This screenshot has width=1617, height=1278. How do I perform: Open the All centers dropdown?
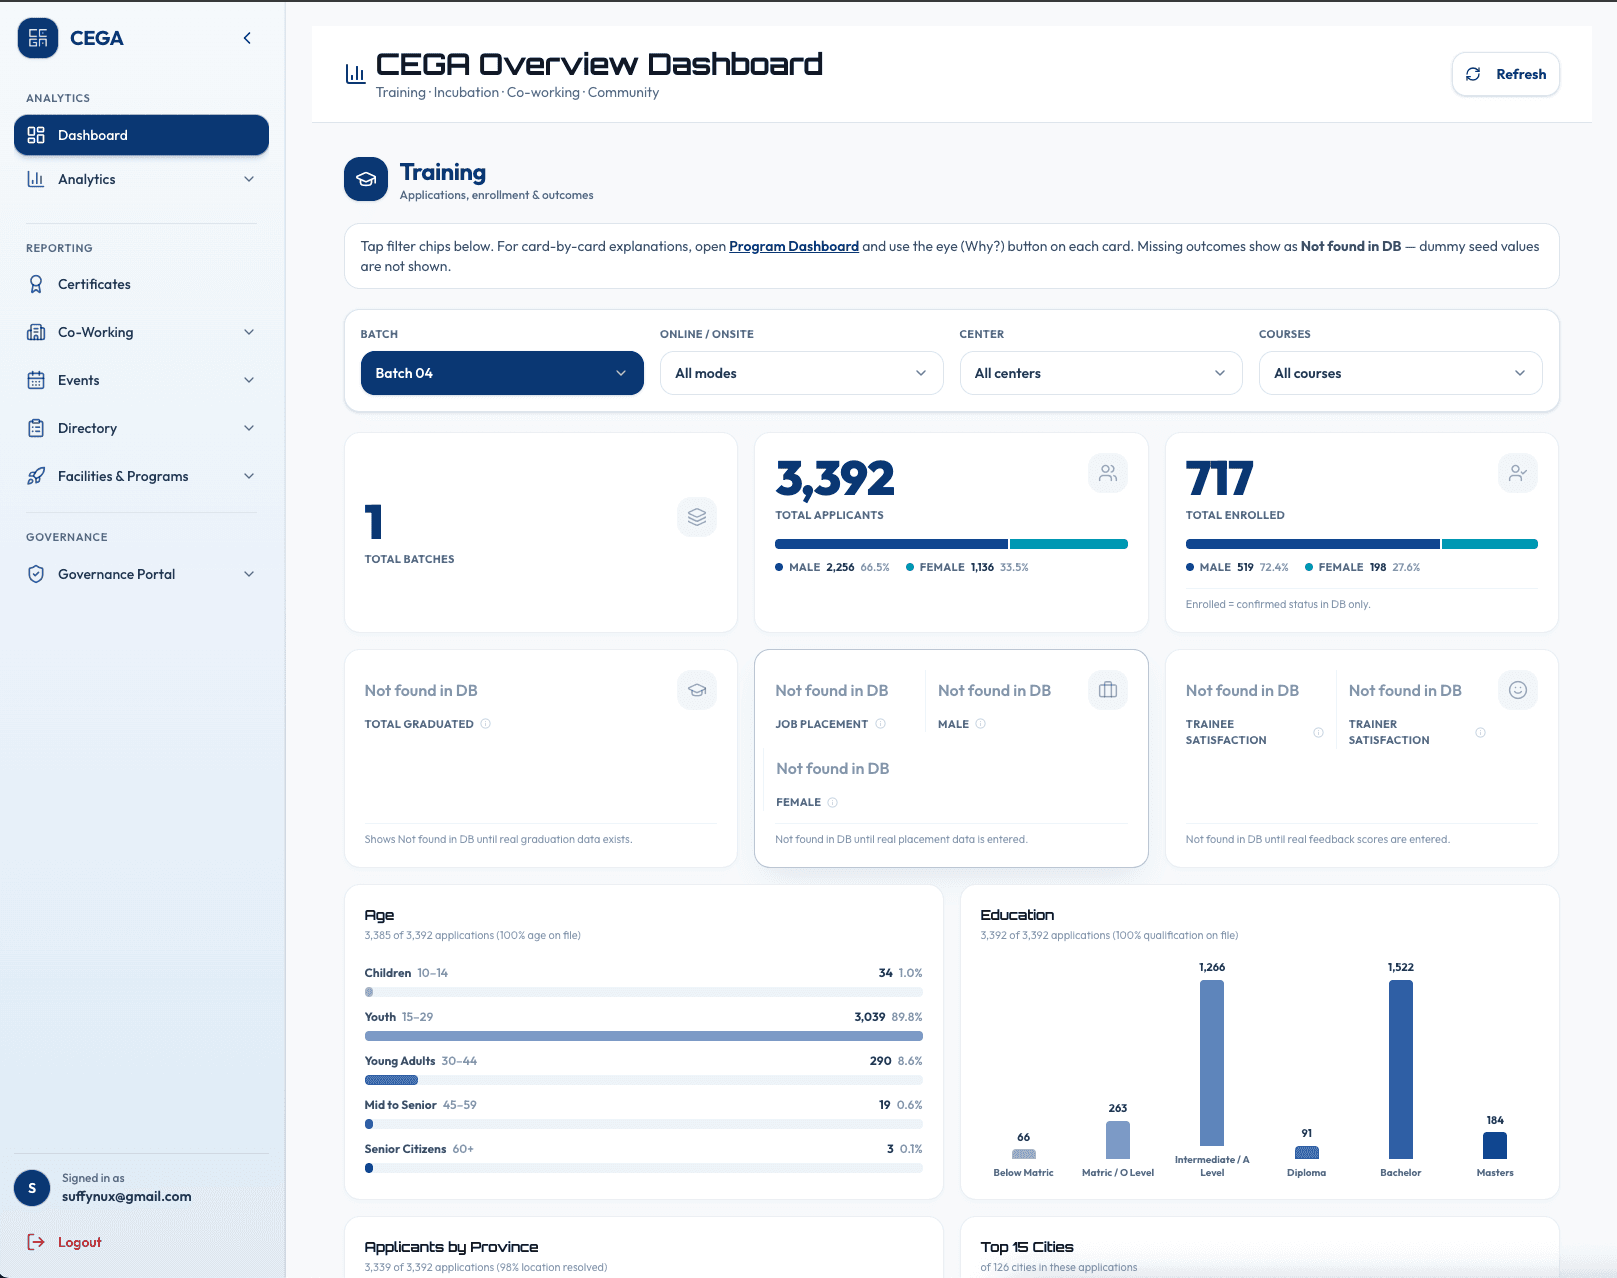[1101, 373]
